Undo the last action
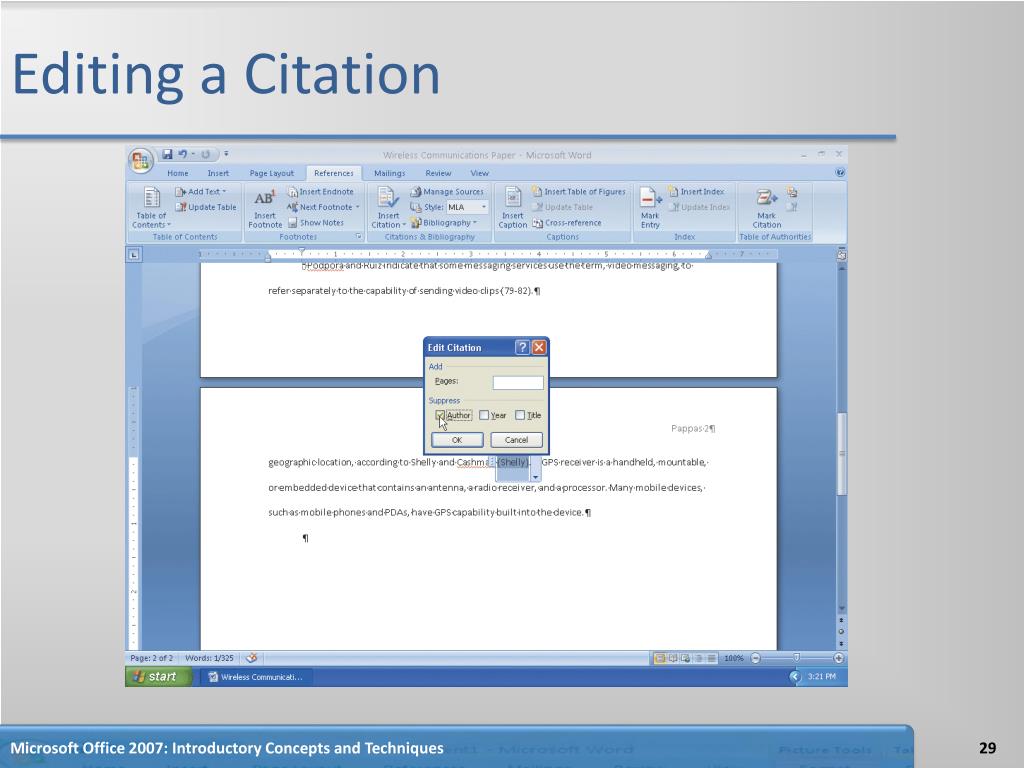 click(182, 154)
